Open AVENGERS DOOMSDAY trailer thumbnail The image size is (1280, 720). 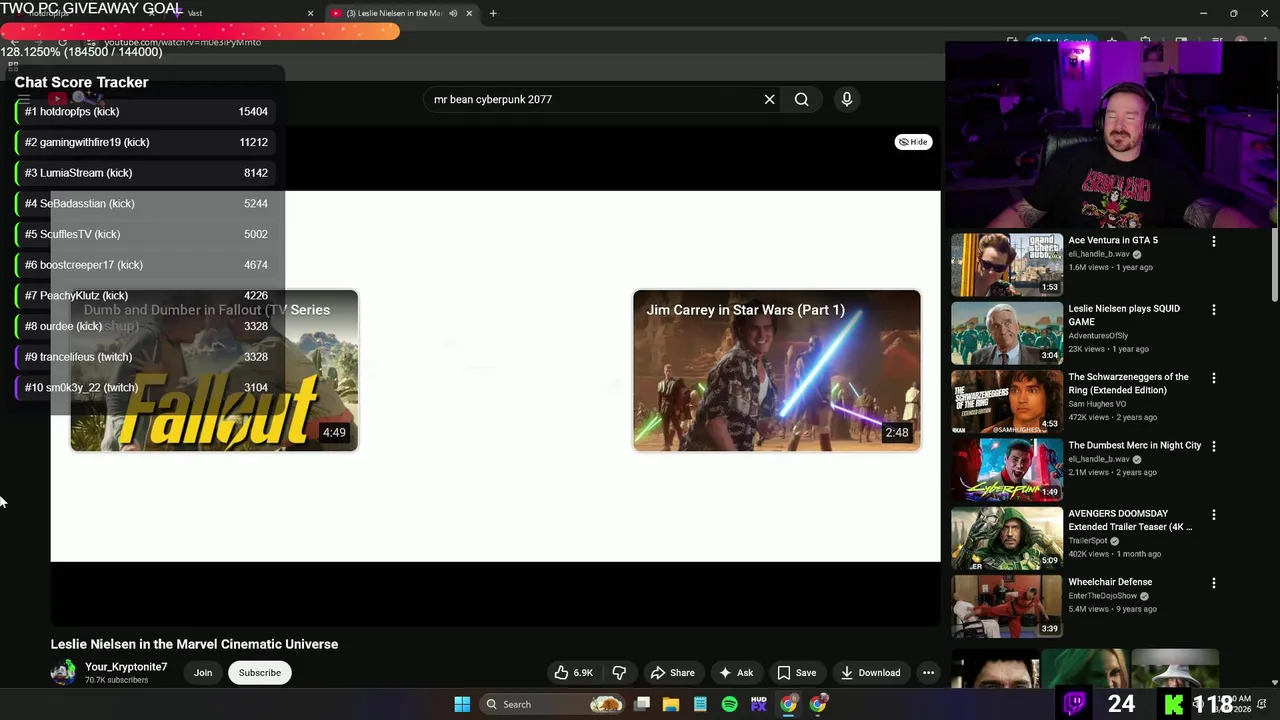coord(1007,538)
